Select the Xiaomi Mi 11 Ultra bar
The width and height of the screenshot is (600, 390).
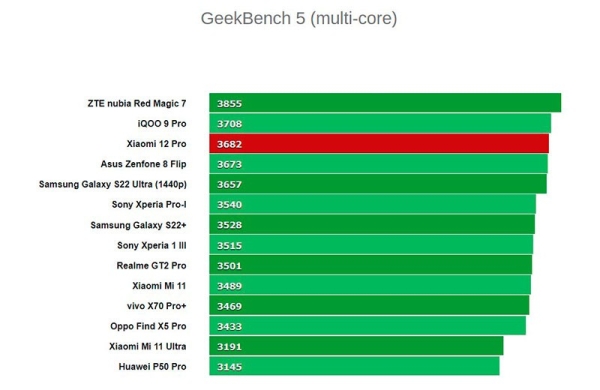click(x=356, y=346)
